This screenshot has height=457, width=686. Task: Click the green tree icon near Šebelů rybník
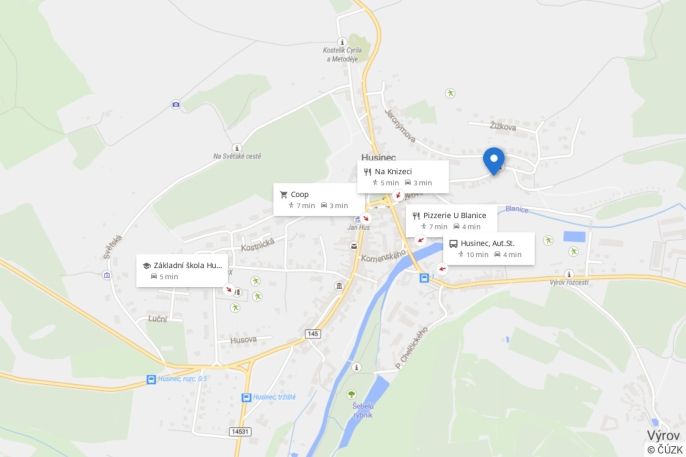point(351,394)
